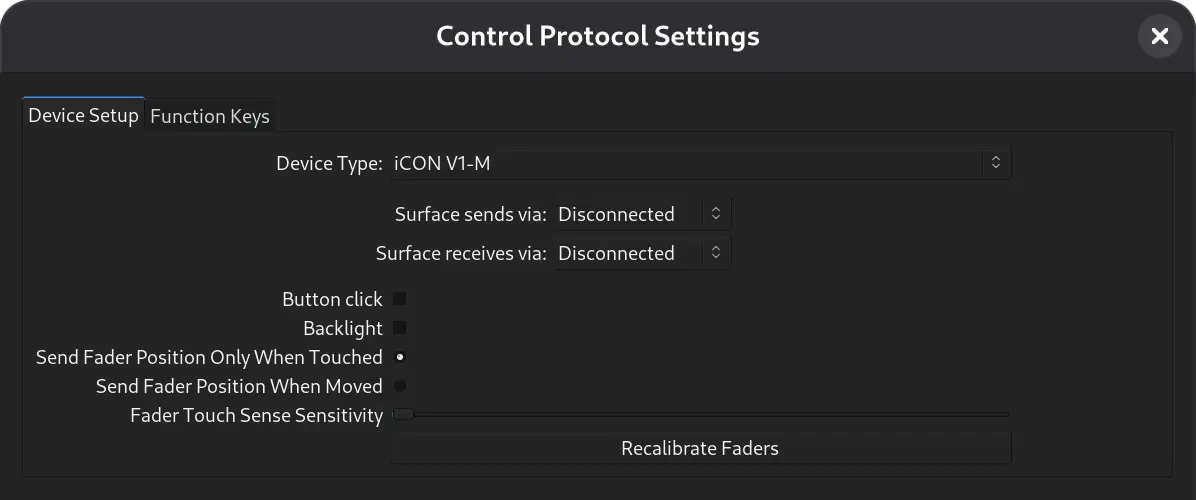
Task: Click the Device Type label text
Action: click(329, 163)
